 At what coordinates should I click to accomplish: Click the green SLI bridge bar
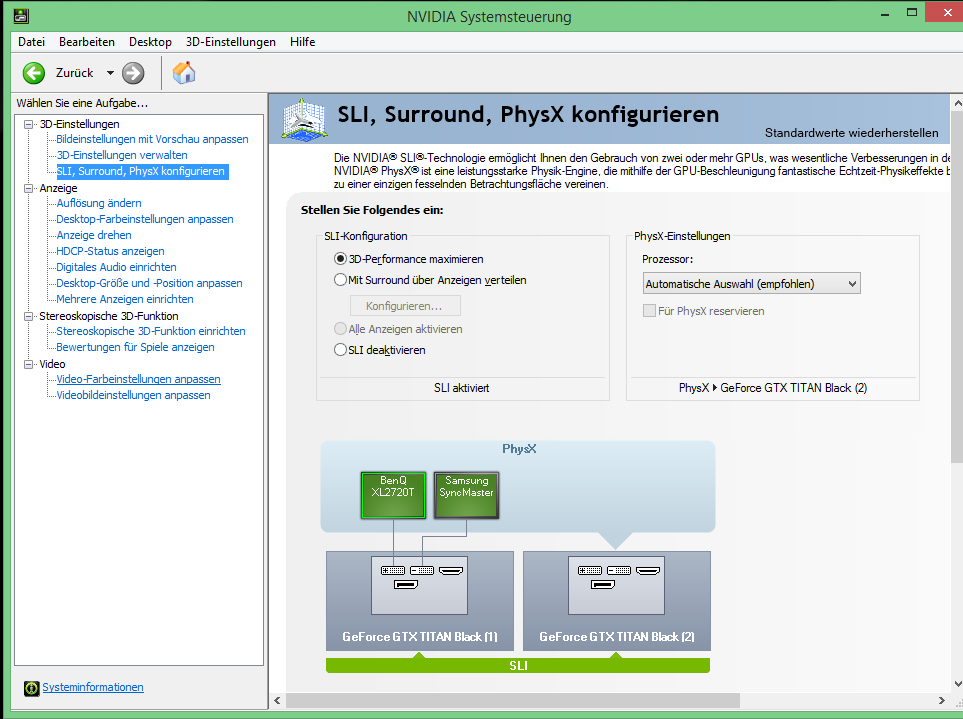(x=518, y=666)
